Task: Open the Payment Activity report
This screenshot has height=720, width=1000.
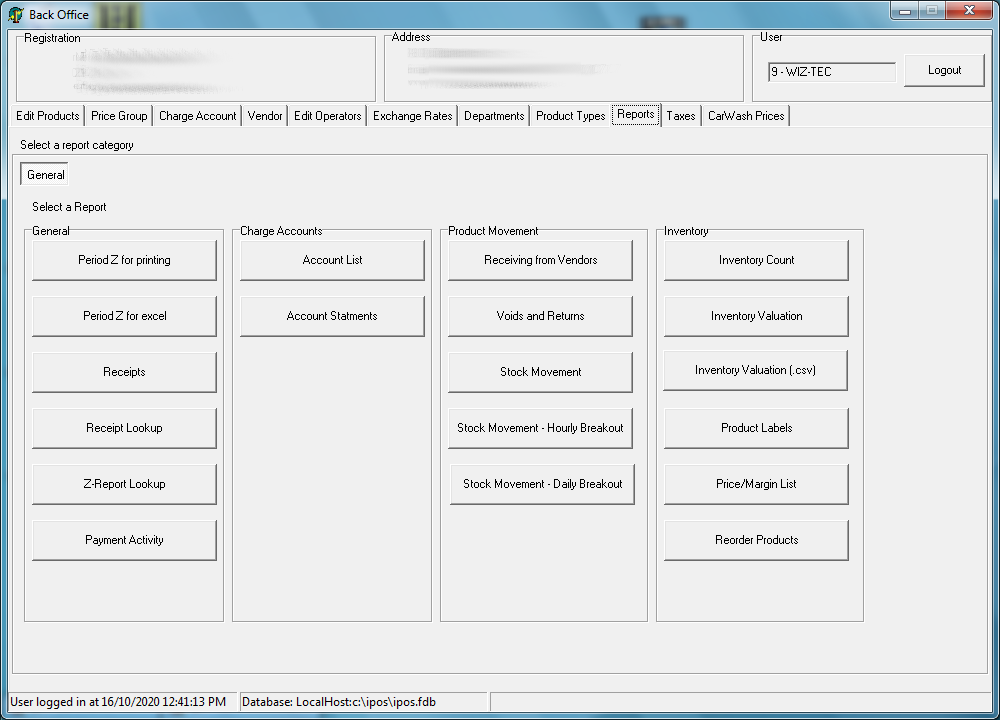Action: point(124,540)
